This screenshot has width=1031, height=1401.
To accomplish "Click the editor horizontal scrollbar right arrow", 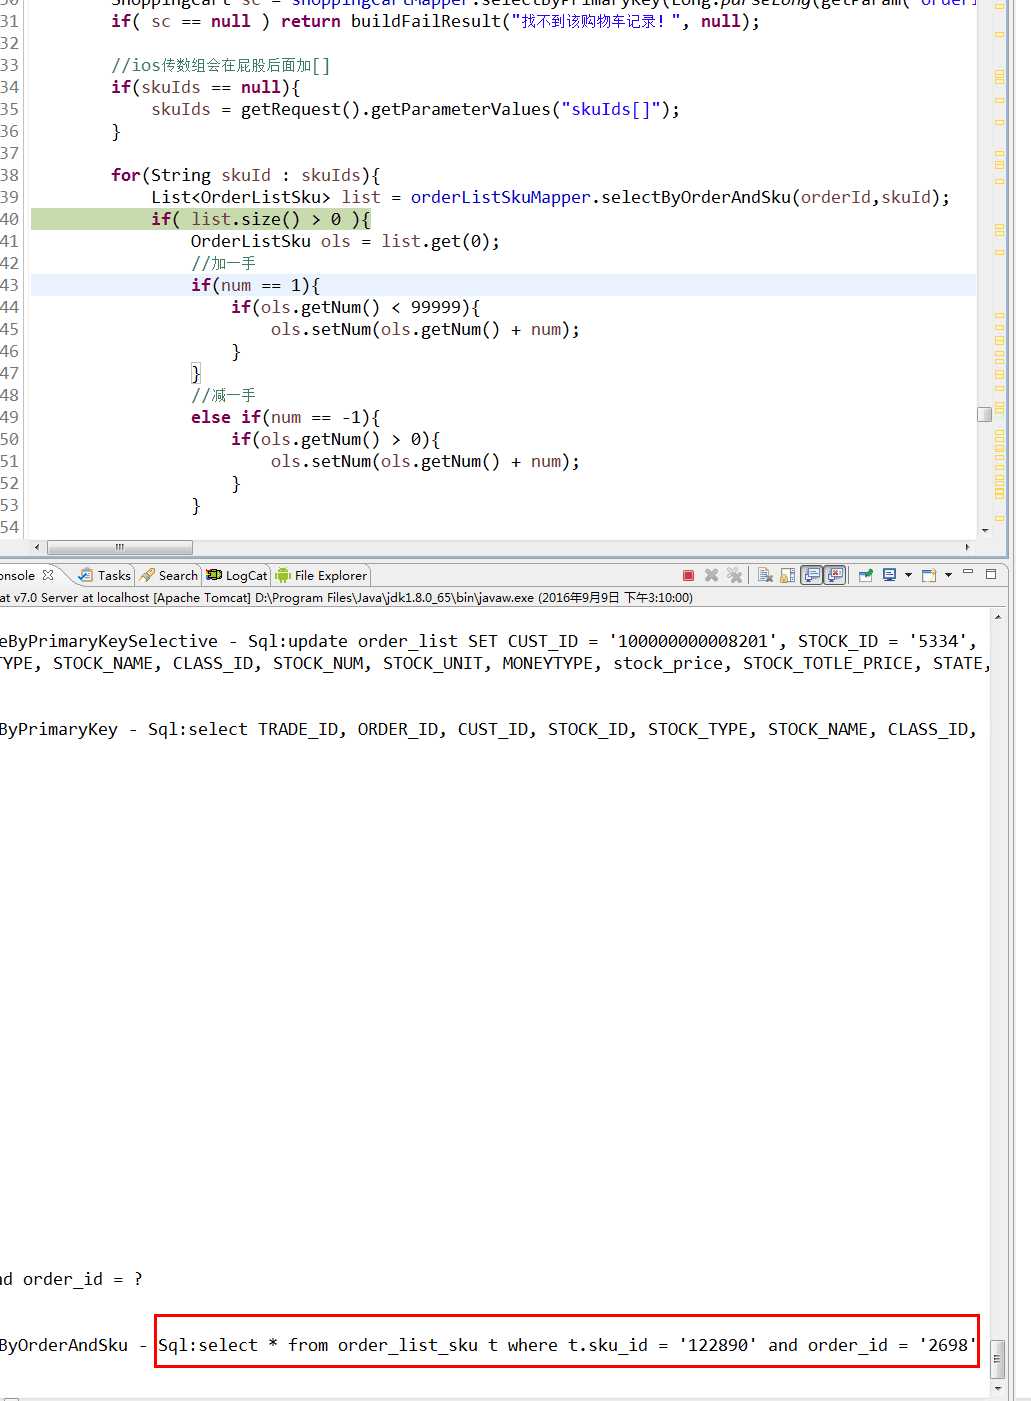I will pyautogui.click(x=967, y=547).
